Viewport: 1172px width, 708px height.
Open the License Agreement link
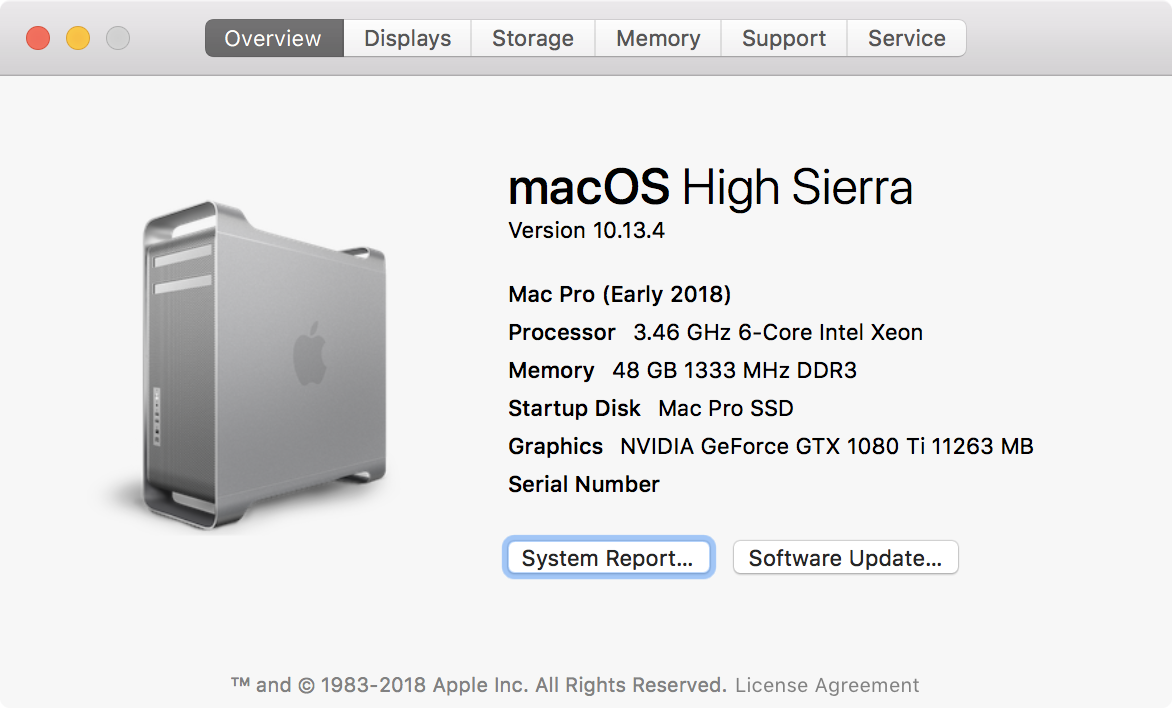click(x=827, y=686)
